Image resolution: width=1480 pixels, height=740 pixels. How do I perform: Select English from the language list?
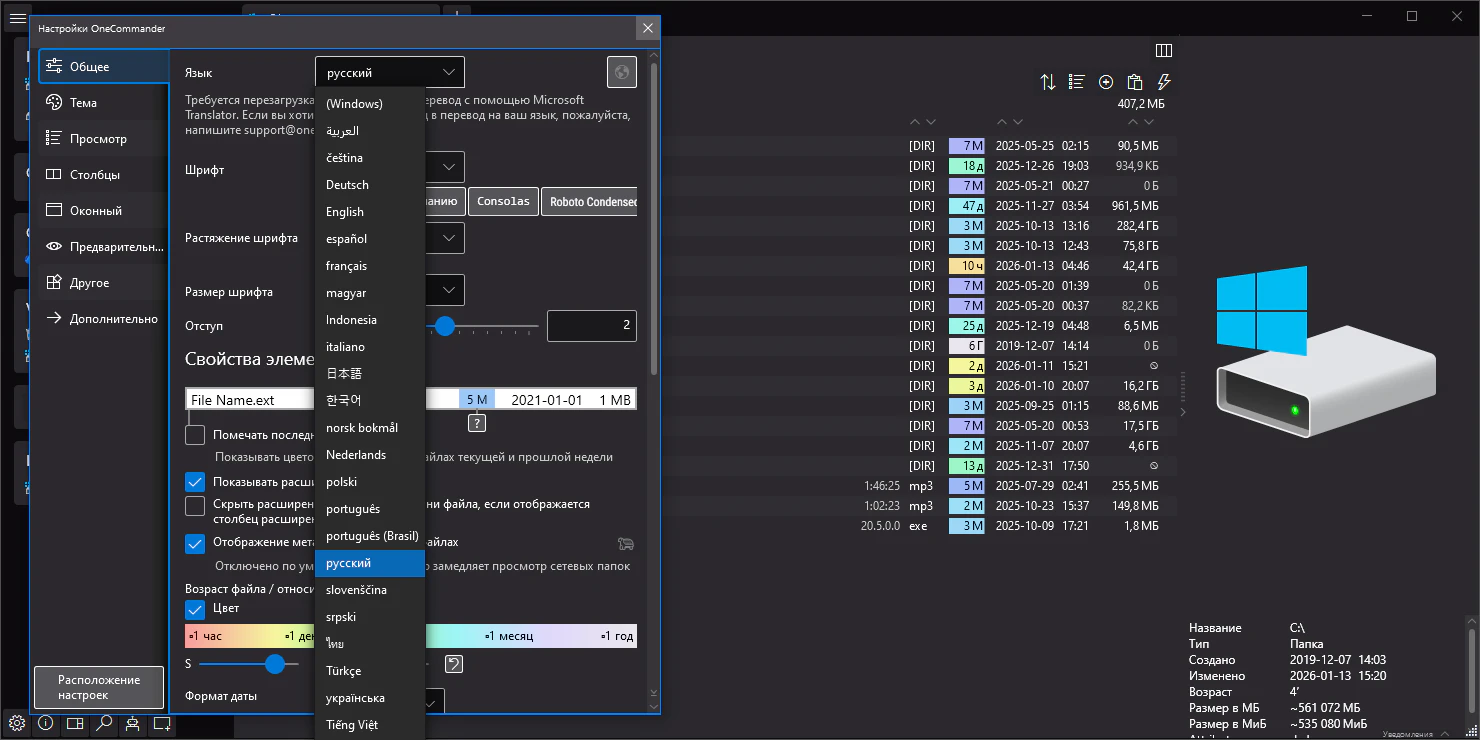[345, 212]
